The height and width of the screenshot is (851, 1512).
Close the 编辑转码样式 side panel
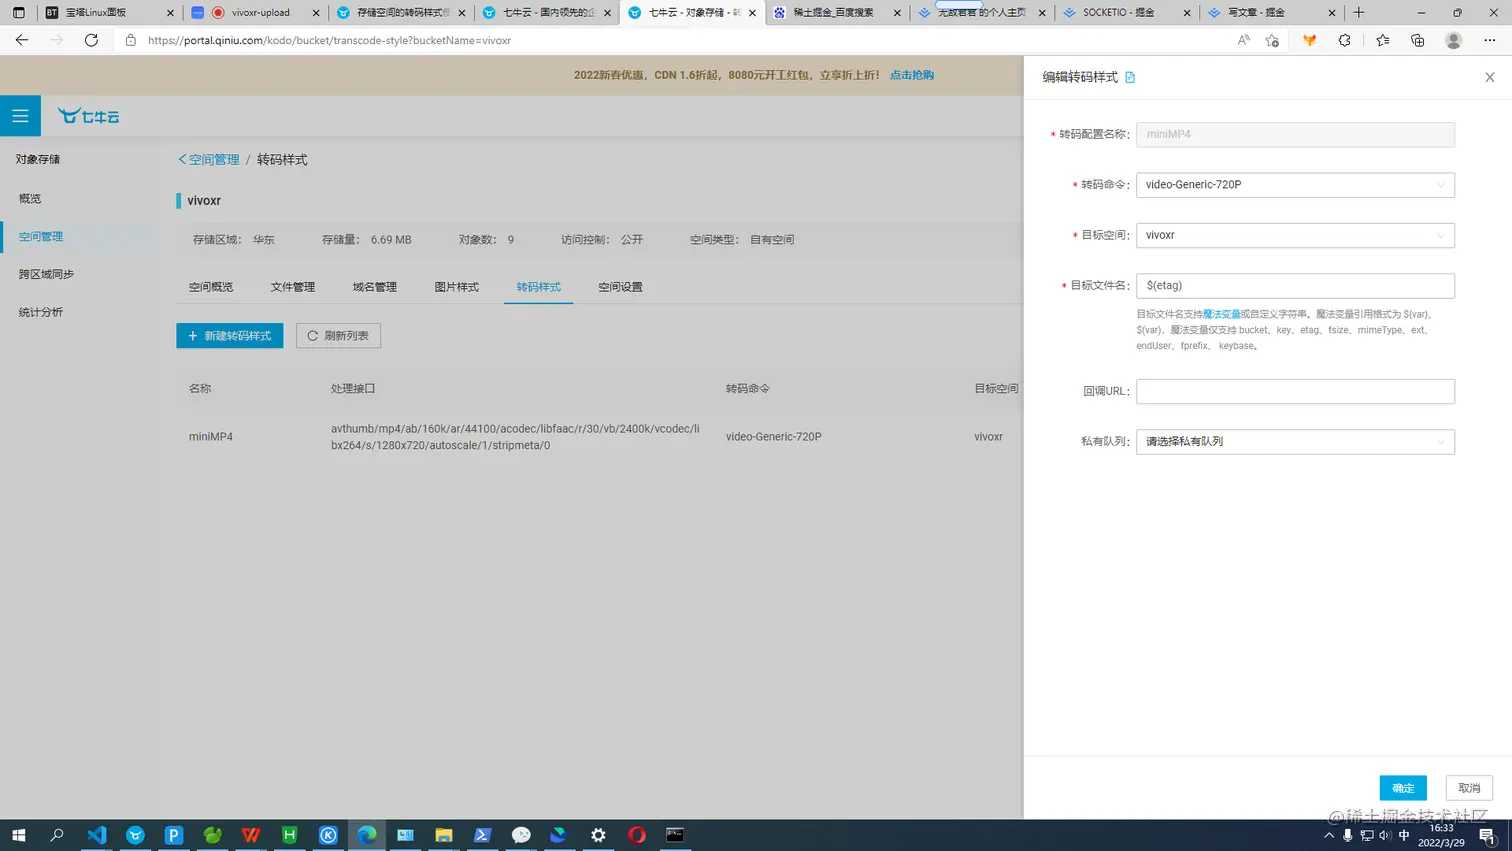tap(1489, 77)
